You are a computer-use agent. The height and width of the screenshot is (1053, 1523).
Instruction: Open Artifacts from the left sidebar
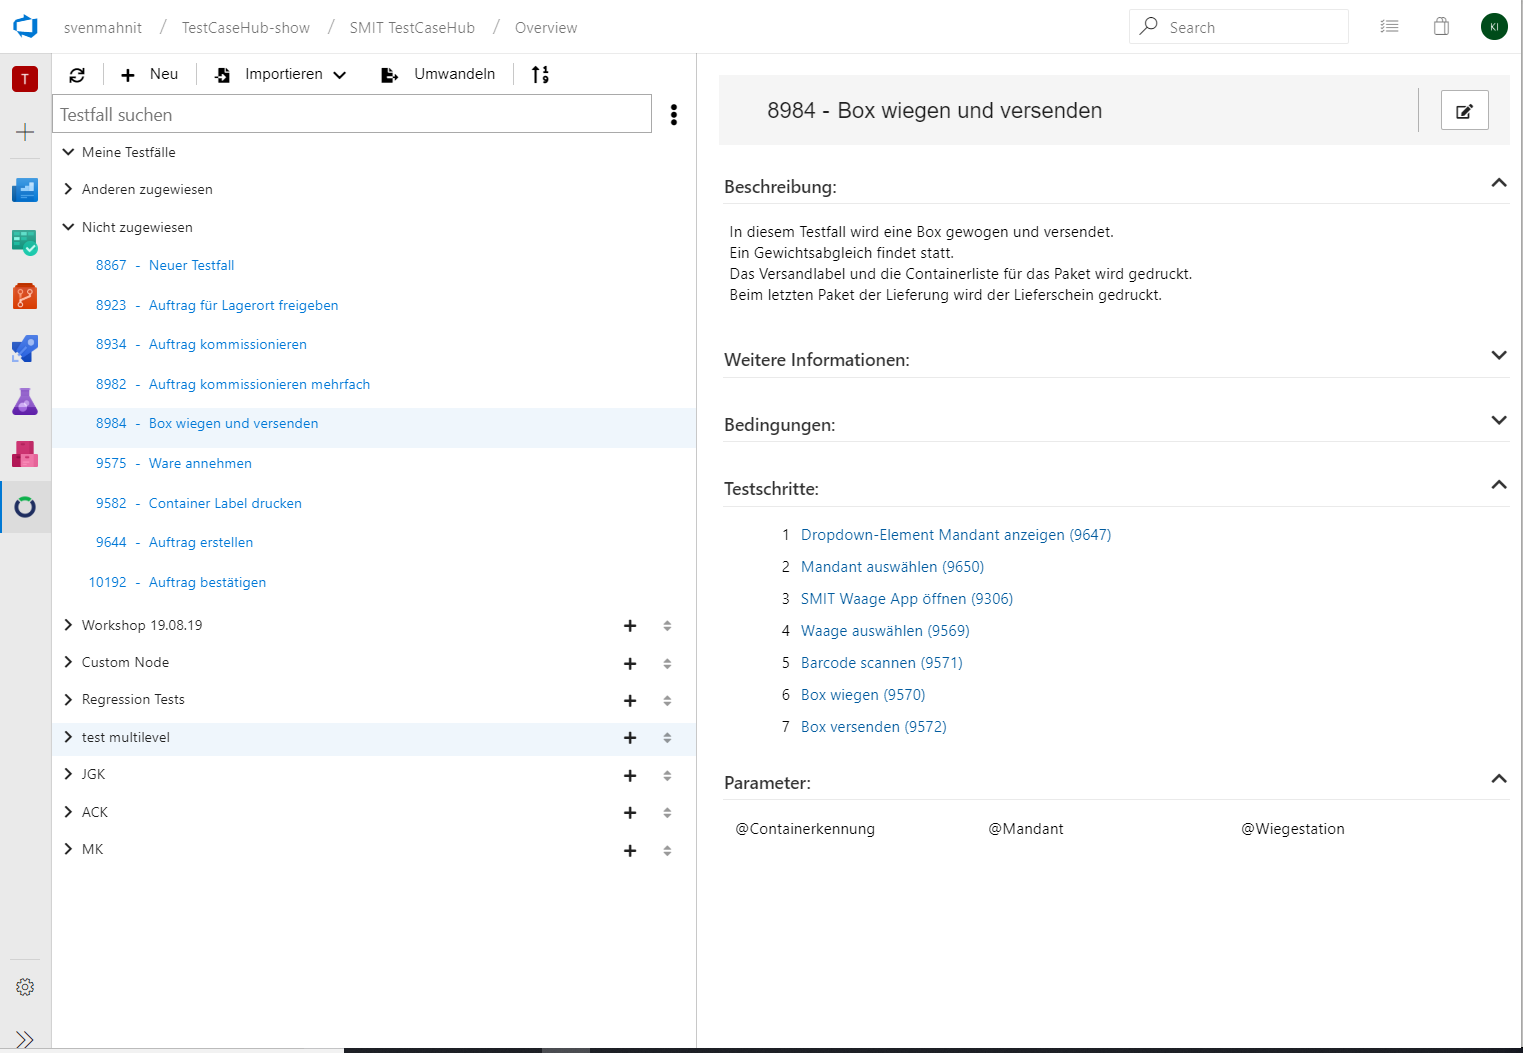pos(25,454)
